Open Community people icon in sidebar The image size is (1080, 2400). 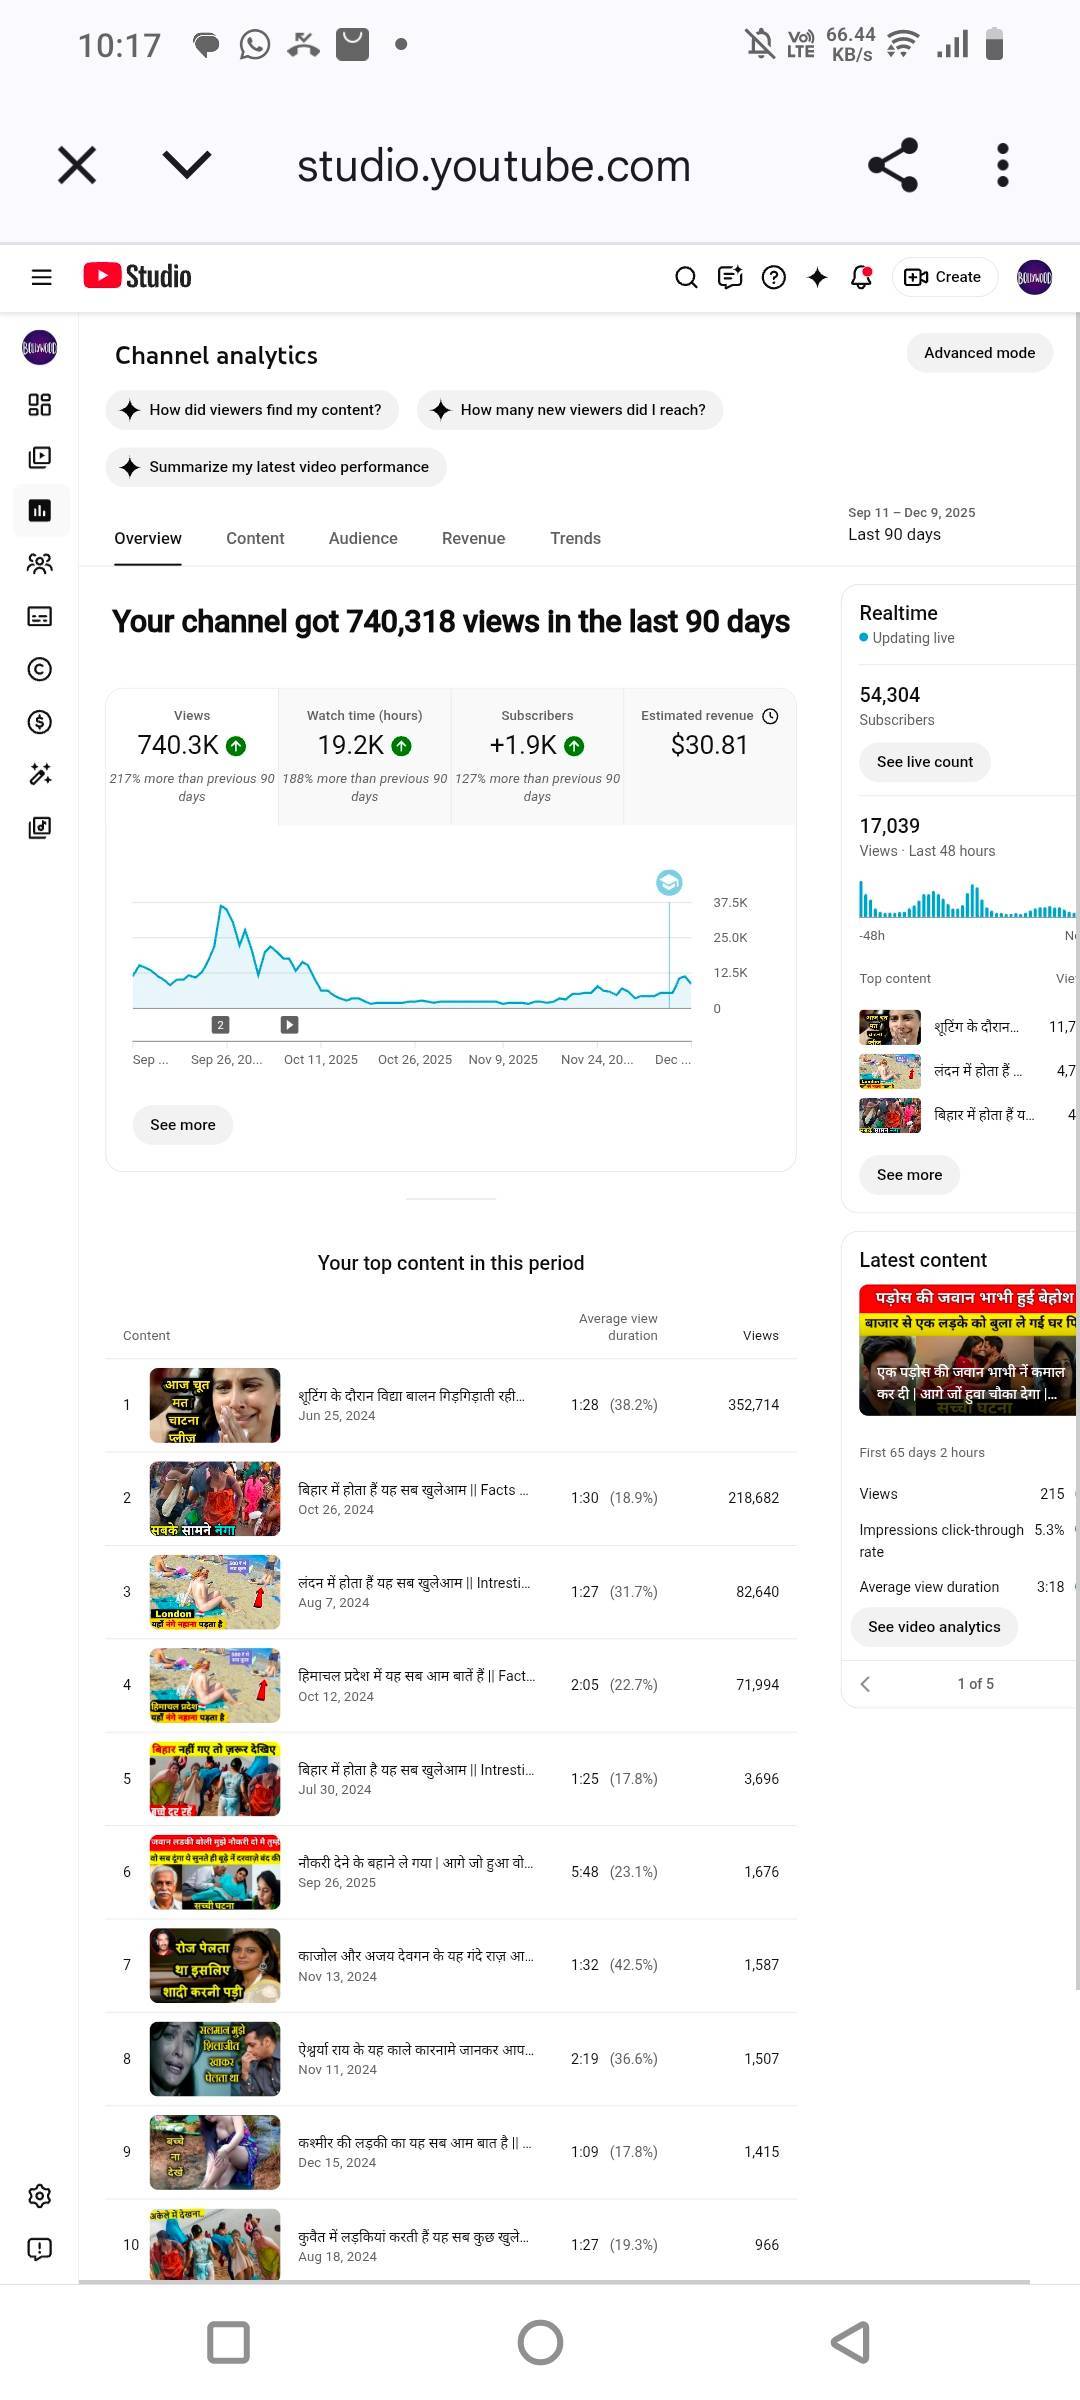[x=40, y=564]
